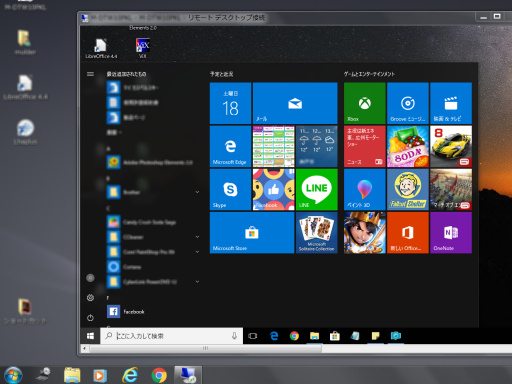Open Windows Media Player on host taskbar

point(99,376)
